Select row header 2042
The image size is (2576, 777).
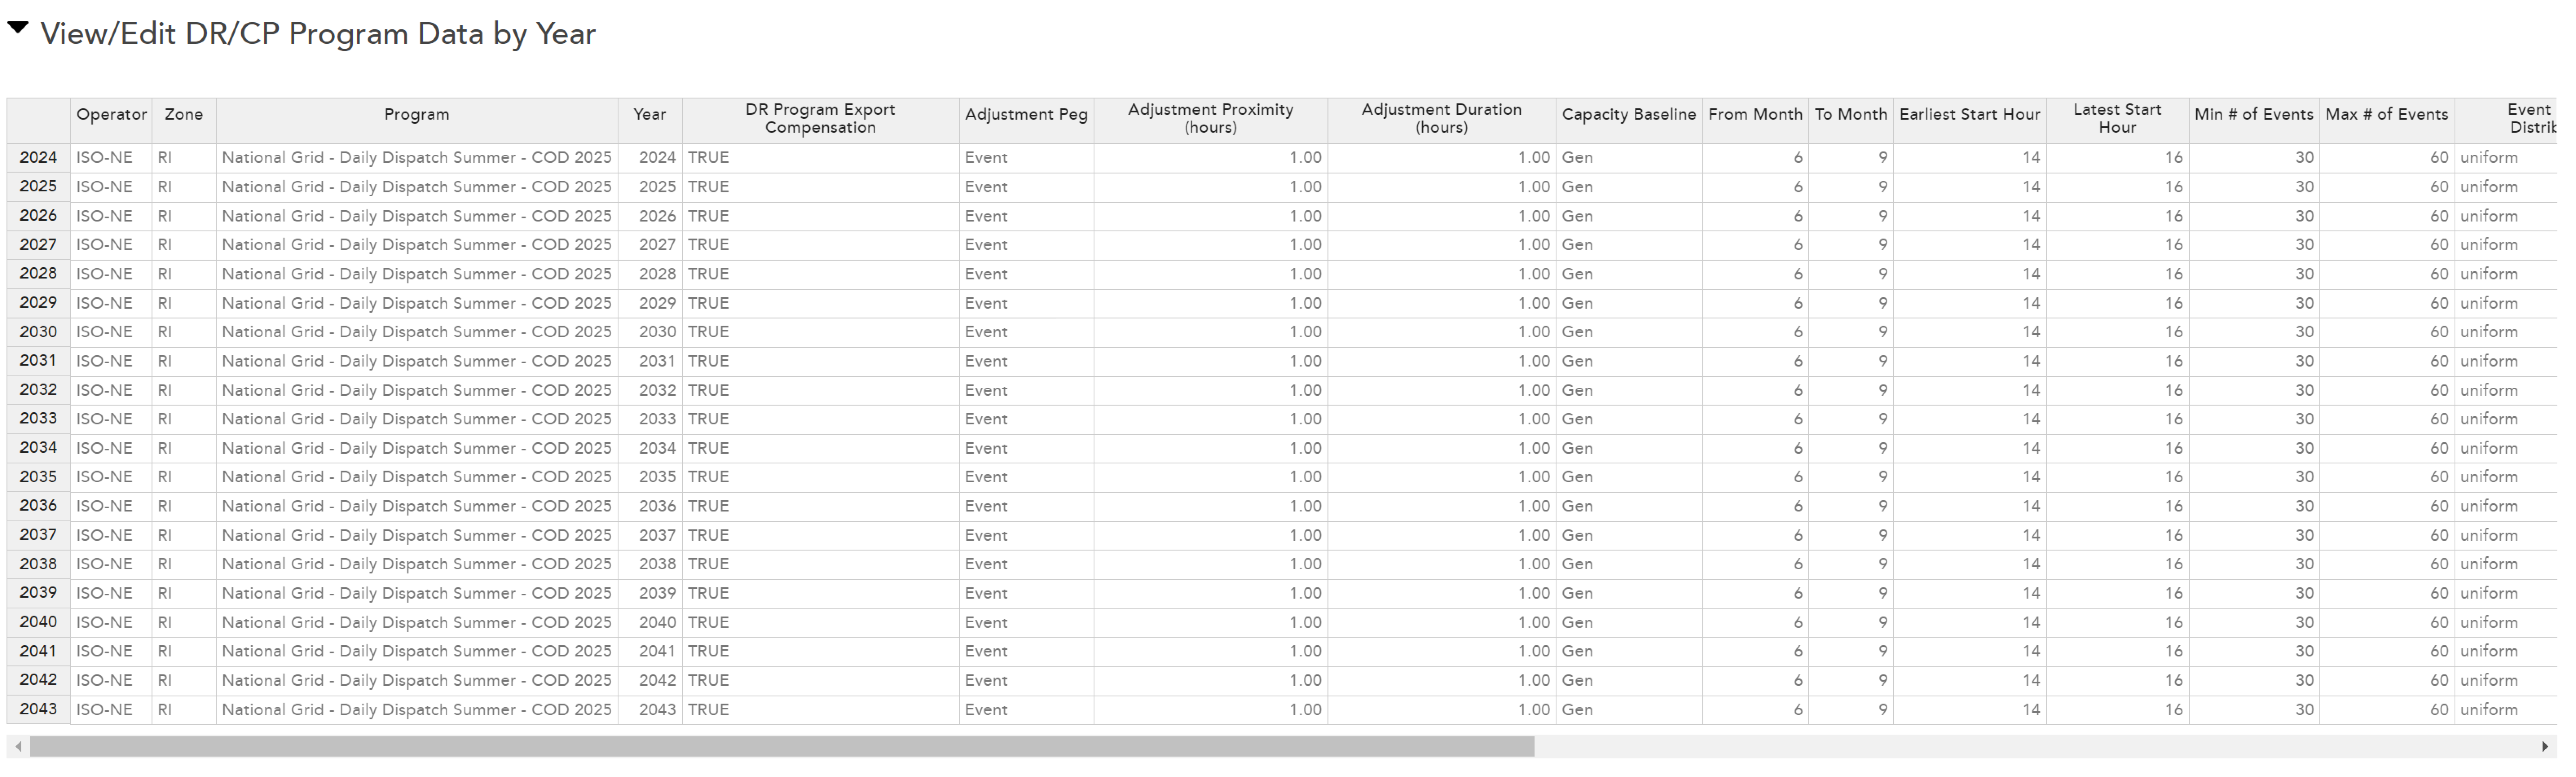pyautogui.click(x=38, y=680)
